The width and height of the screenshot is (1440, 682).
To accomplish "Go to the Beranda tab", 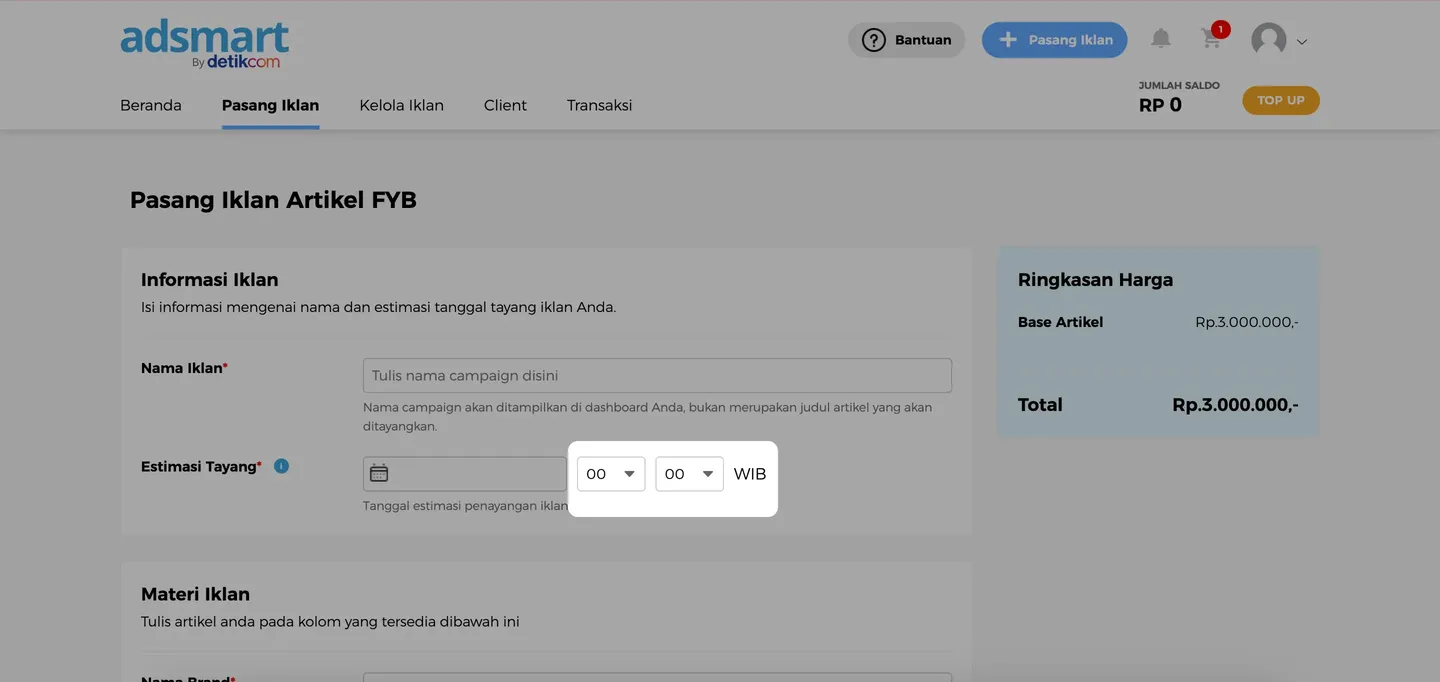I will coord(151,105).
